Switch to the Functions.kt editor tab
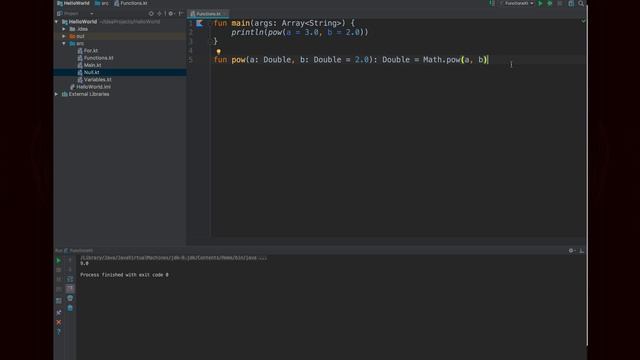 208,14
